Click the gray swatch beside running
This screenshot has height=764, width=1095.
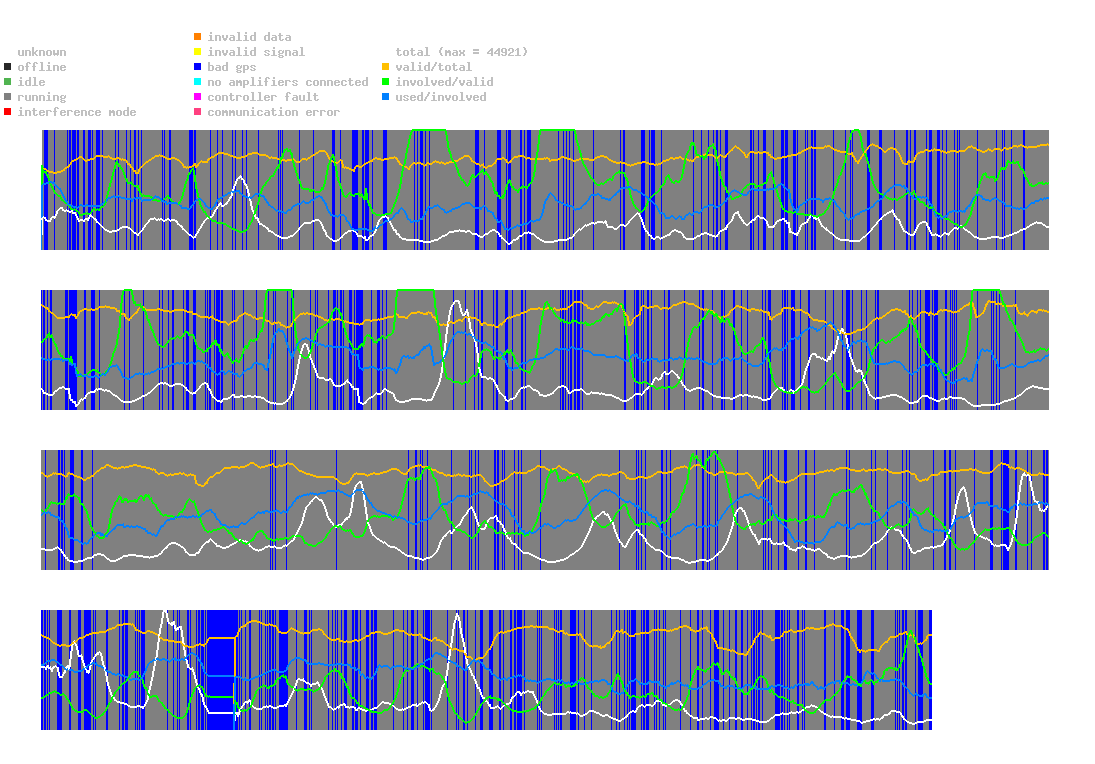click(x=8, y=97)
